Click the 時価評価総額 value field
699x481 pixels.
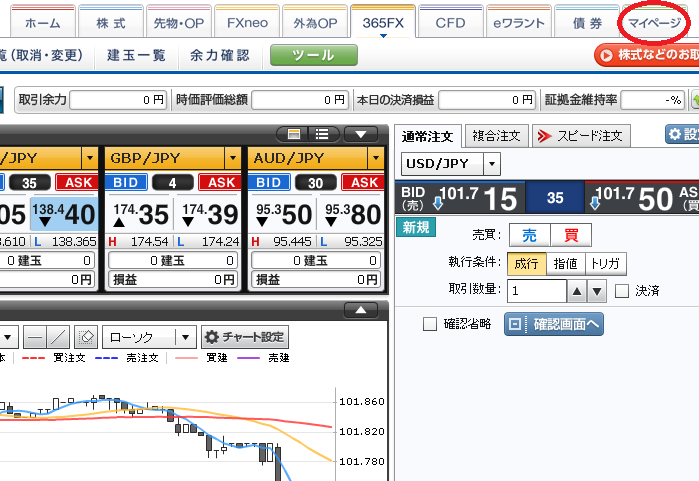[x=300, y=100]
